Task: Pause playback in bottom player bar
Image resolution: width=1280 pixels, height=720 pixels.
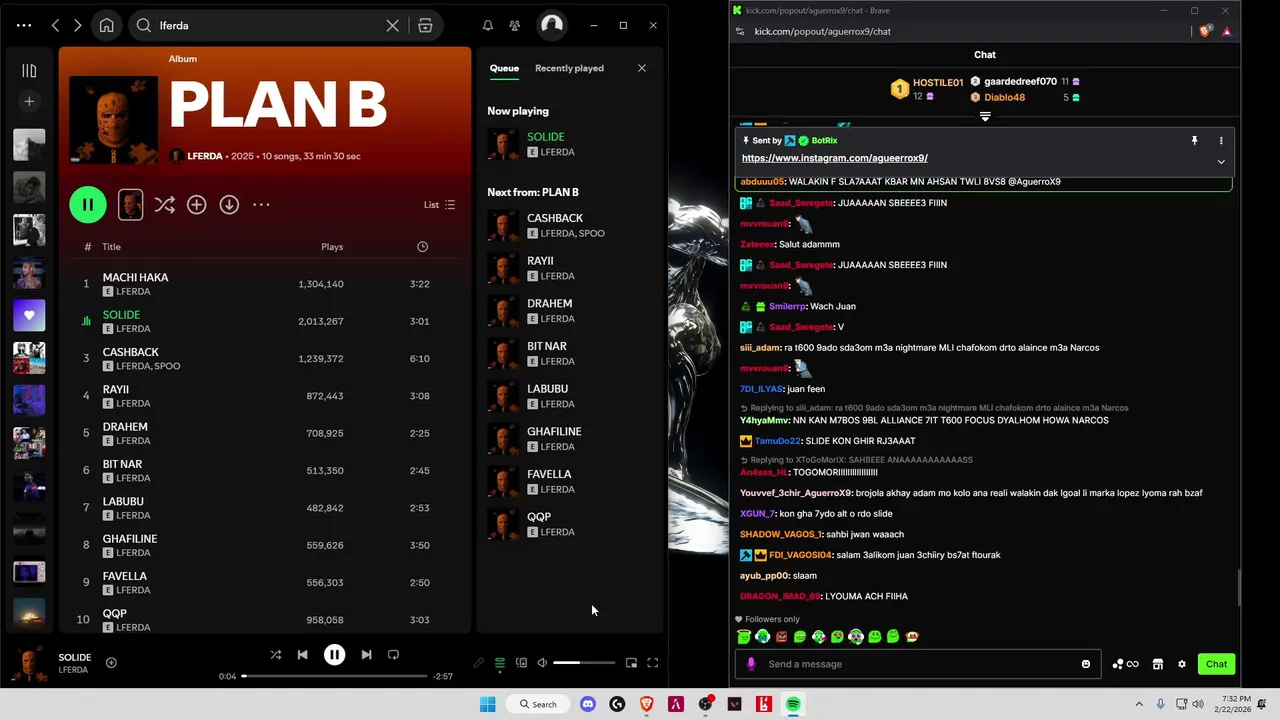Action: pyautogui.click(x=334, y=655)
